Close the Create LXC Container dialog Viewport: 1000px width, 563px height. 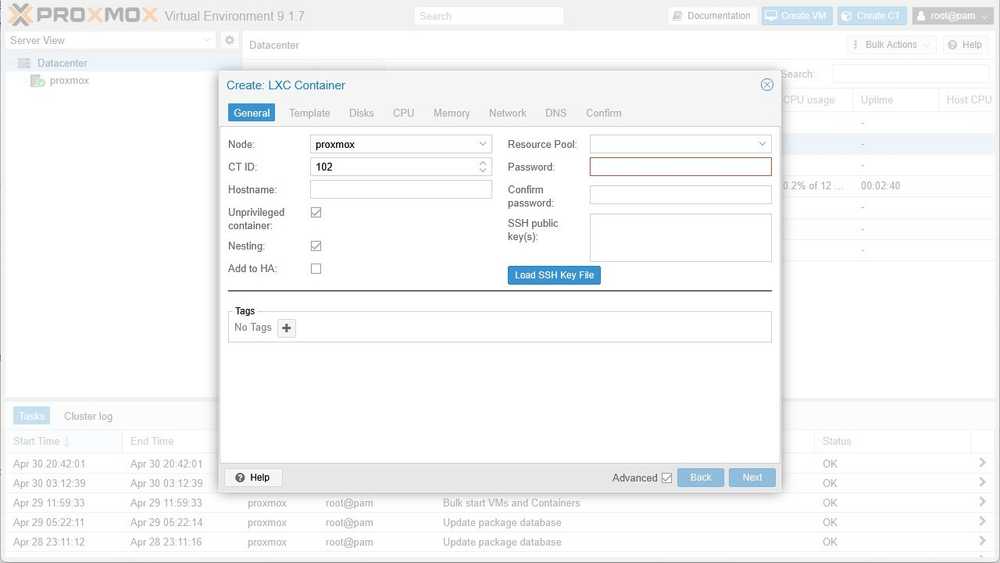pos(767,85)
